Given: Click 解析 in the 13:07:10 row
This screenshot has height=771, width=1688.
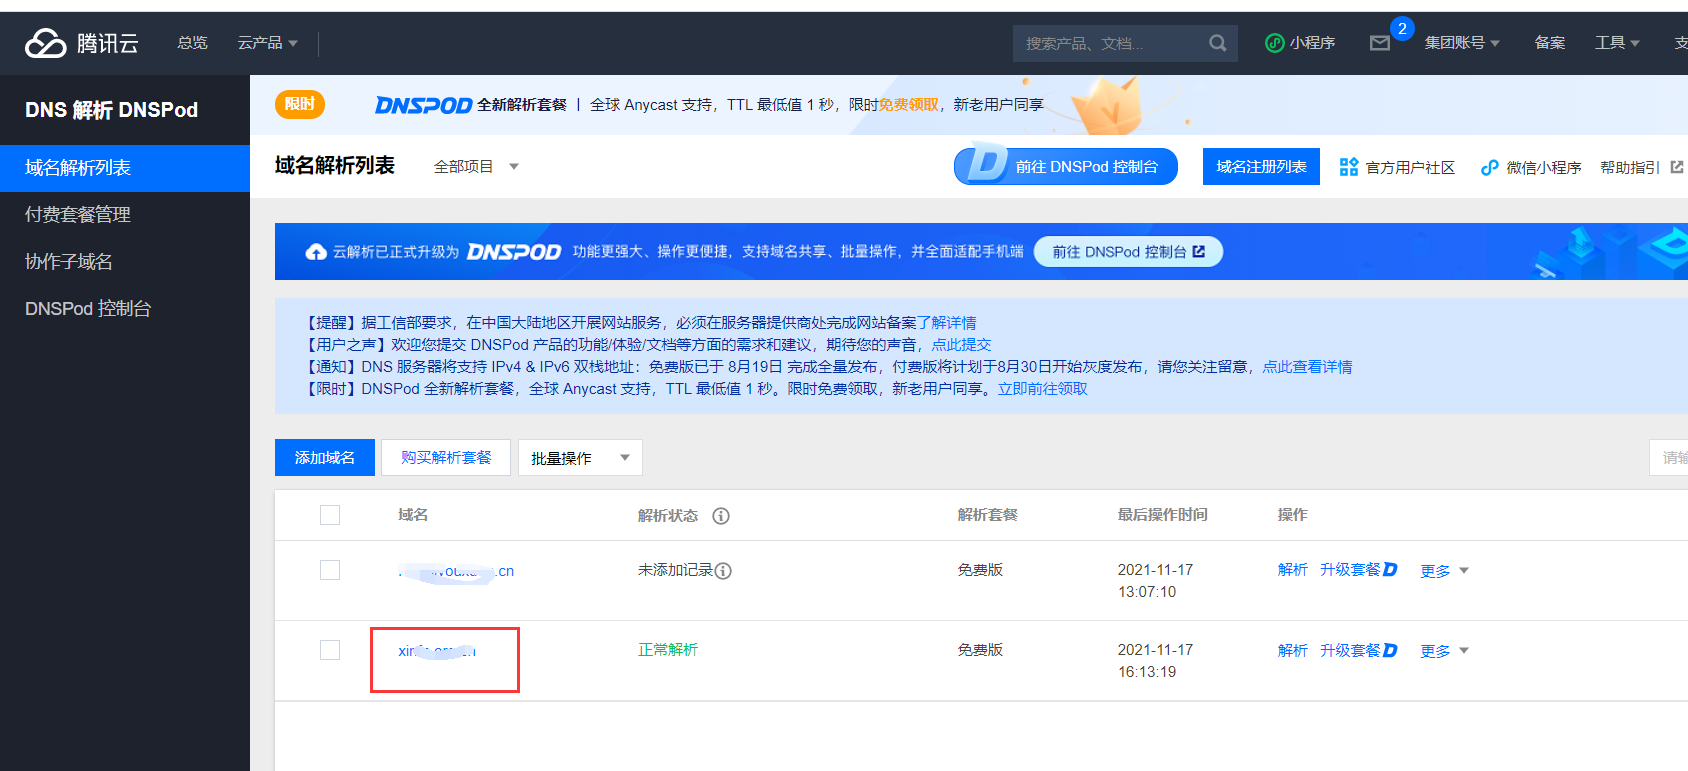Looking at the screenshot, I should point(1293,570).
